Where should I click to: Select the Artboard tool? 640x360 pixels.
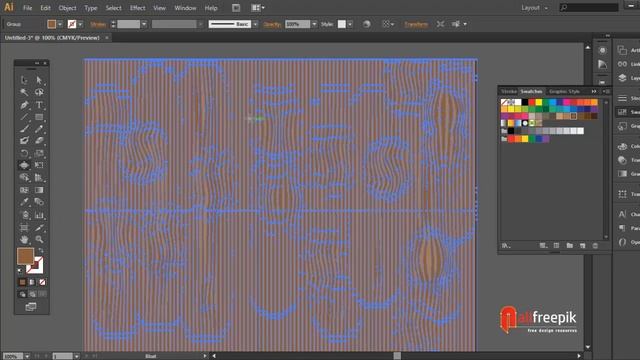(24, 227)
